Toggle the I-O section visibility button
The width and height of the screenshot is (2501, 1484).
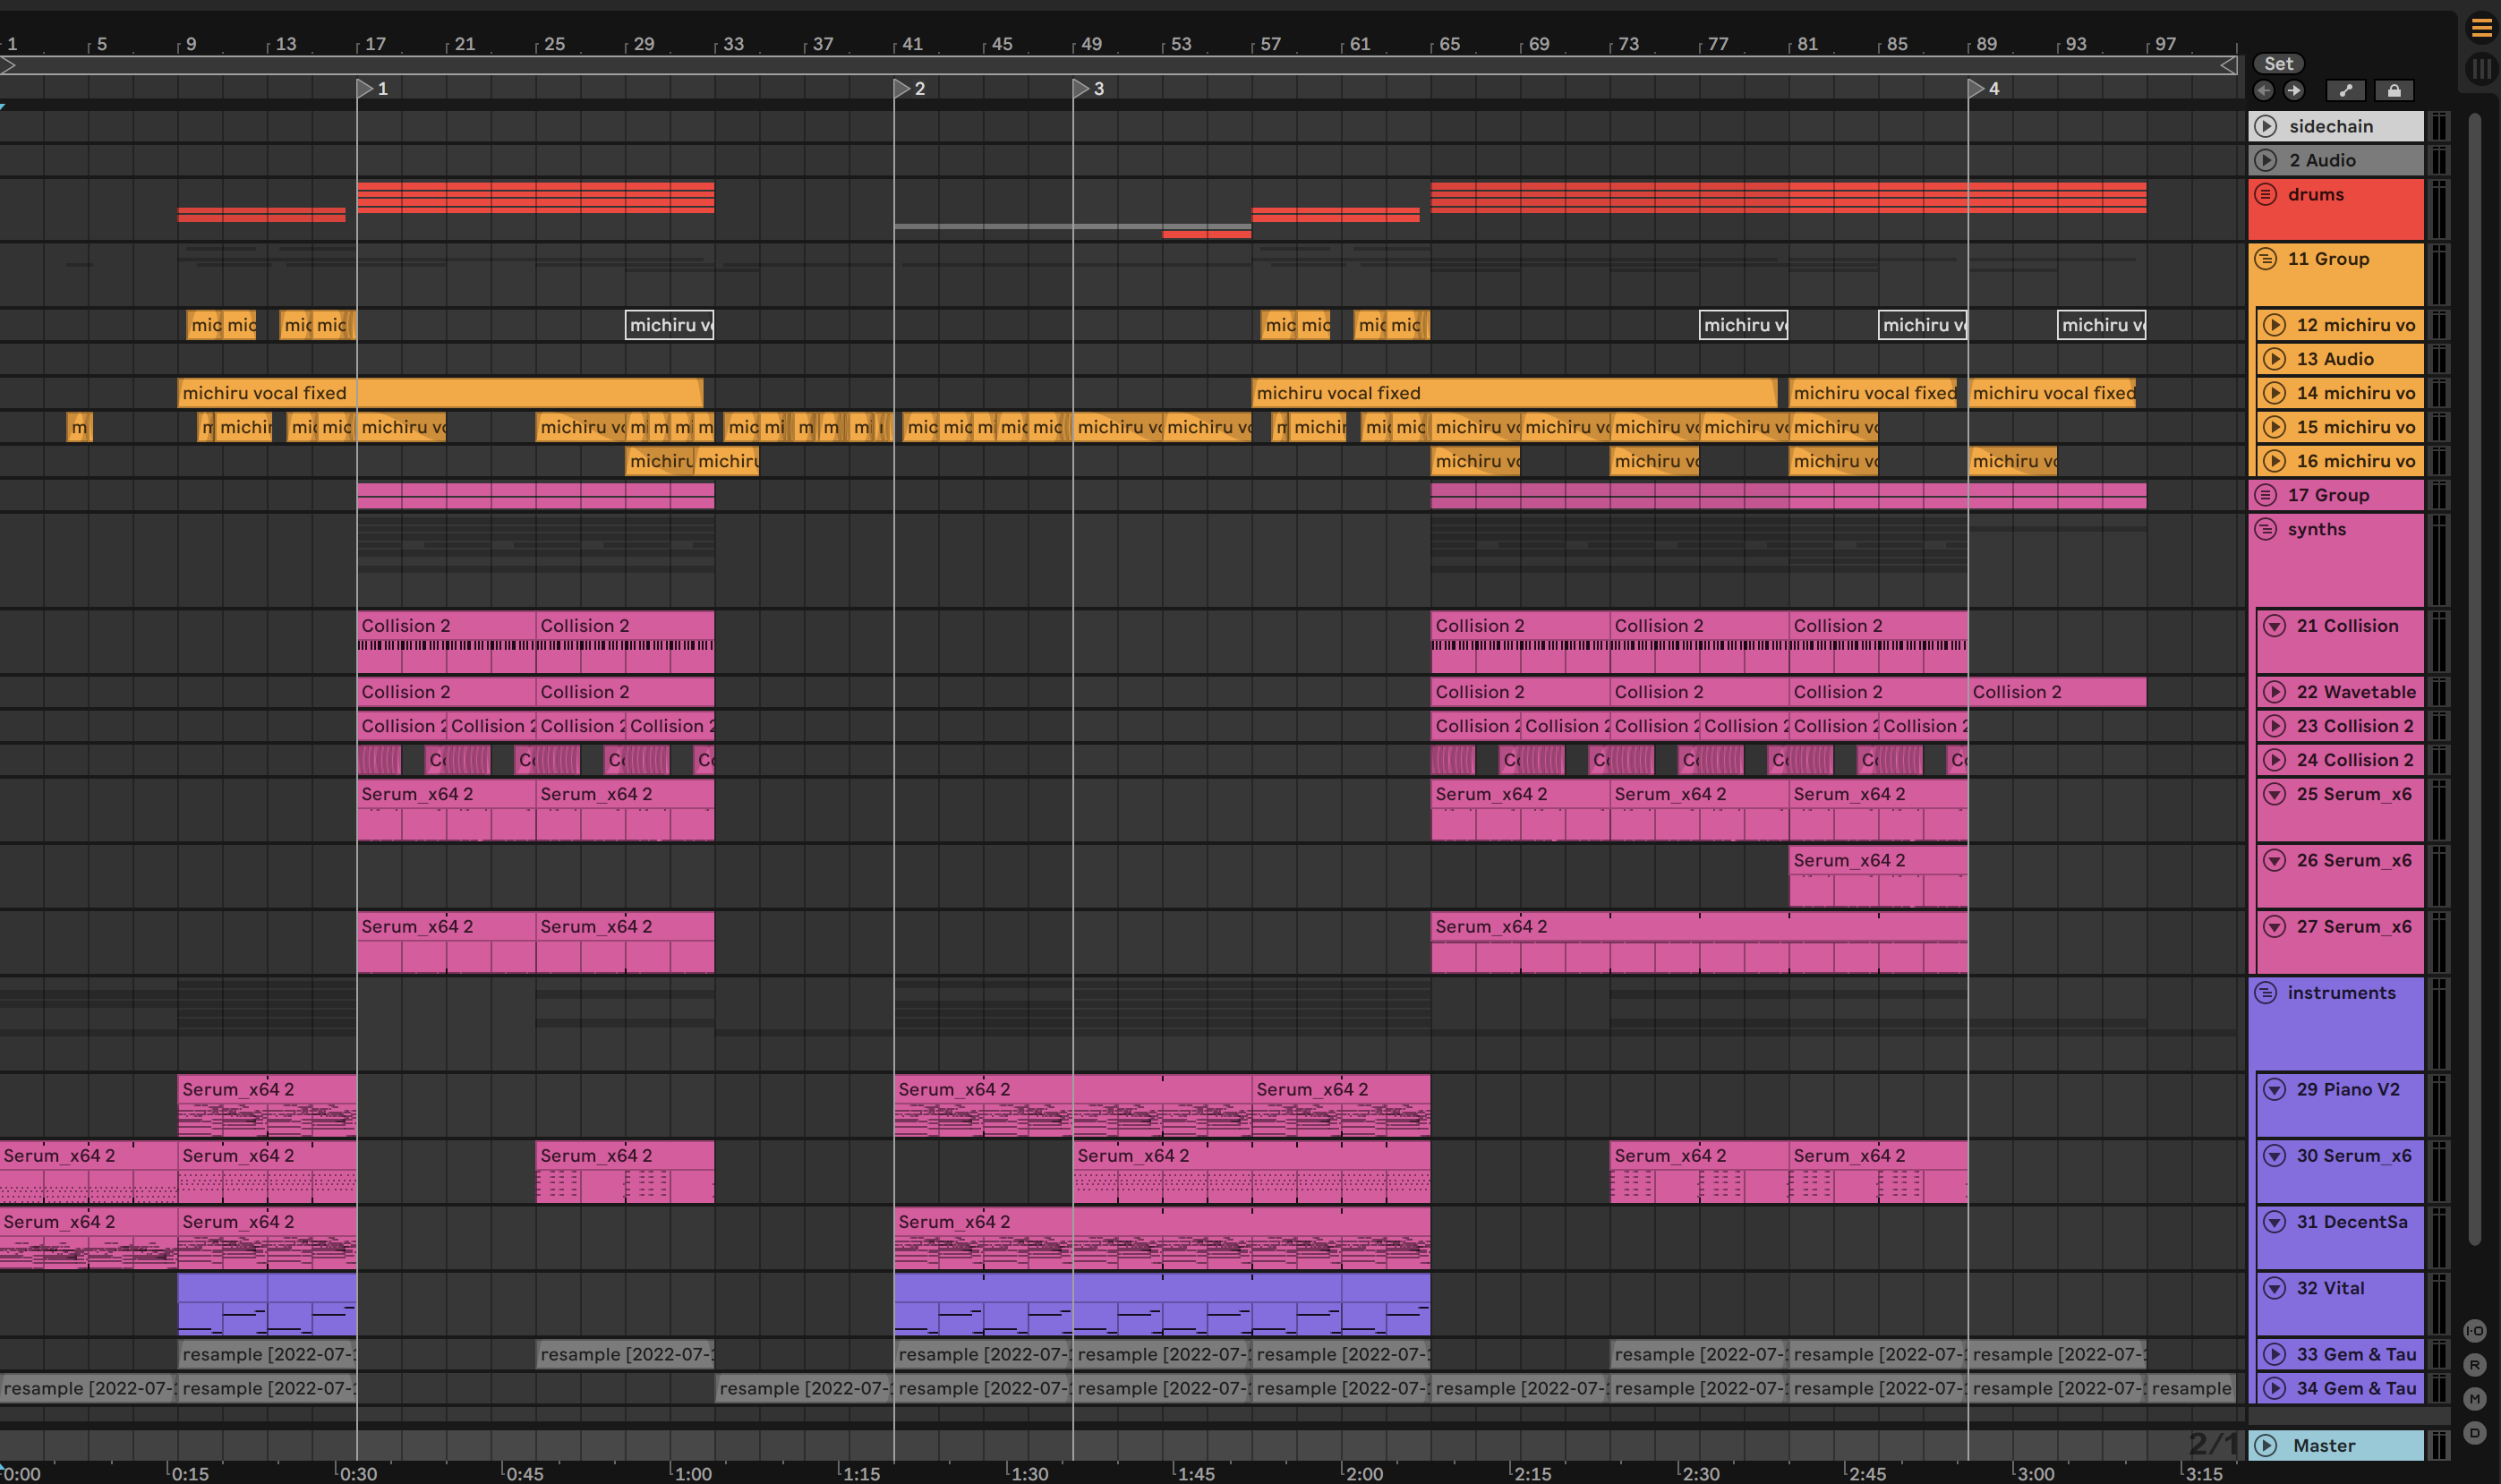click(2474, 1330)
